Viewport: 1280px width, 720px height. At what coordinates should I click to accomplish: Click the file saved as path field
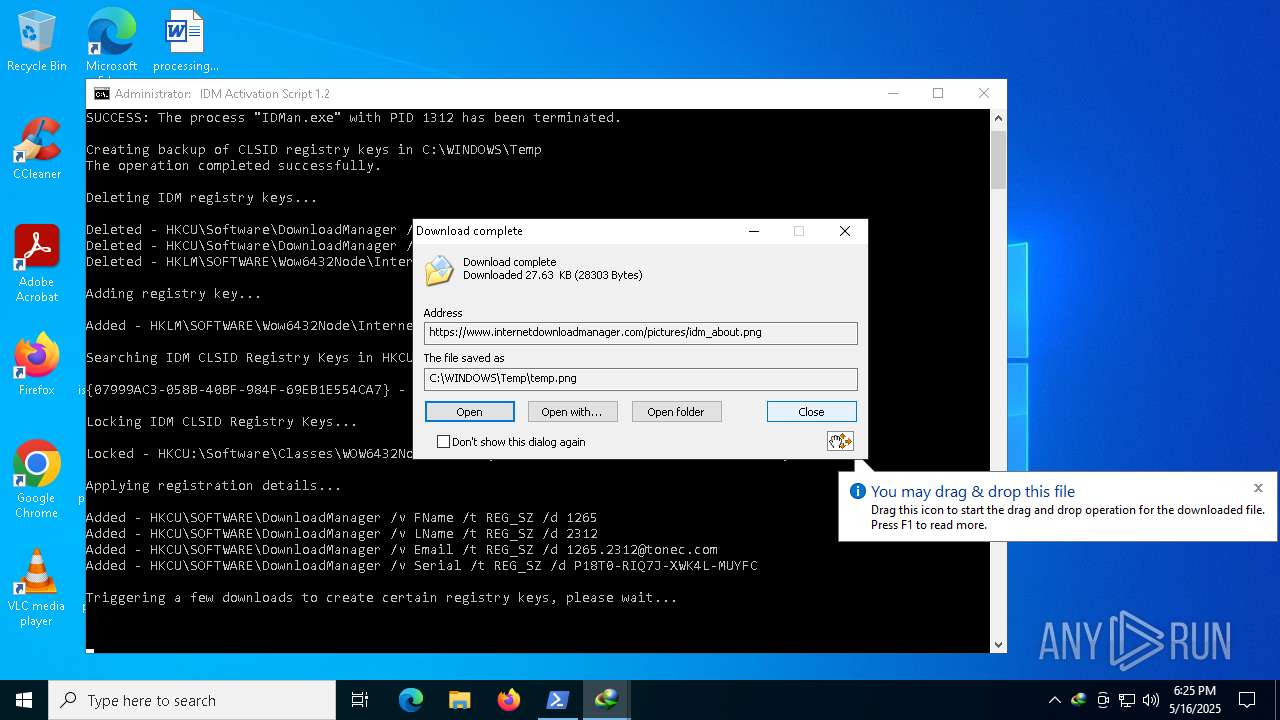click(640, 378)
